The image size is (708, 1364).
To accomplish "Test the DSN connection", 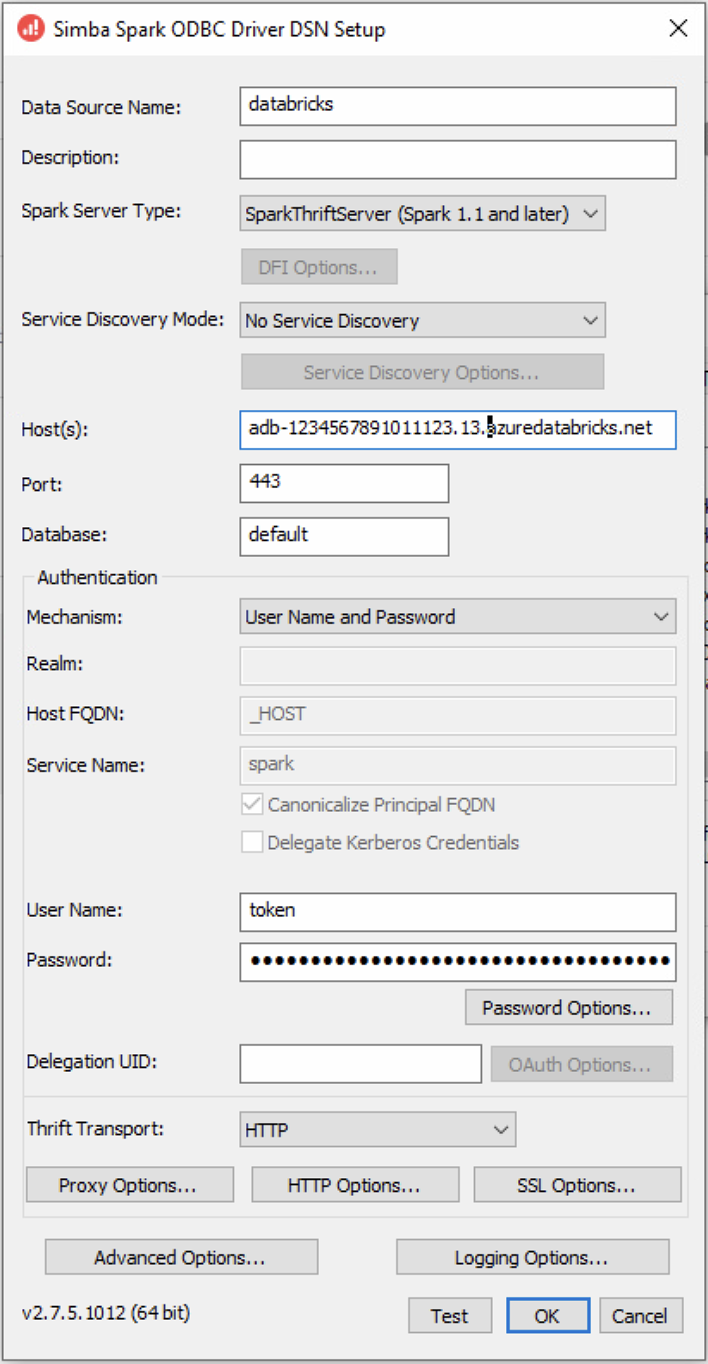I will [450, 1315].
